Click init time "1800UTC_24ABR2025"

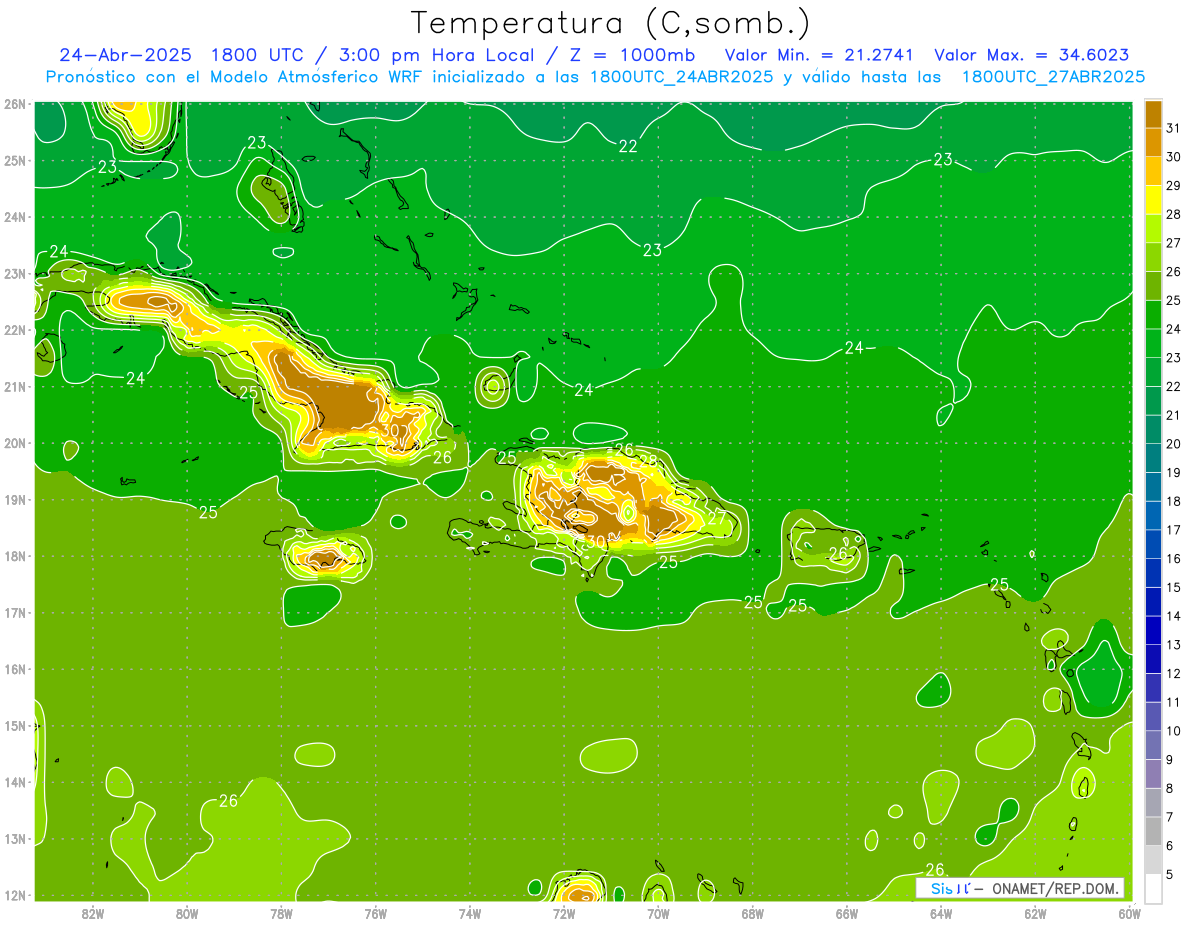pos(681,77)
